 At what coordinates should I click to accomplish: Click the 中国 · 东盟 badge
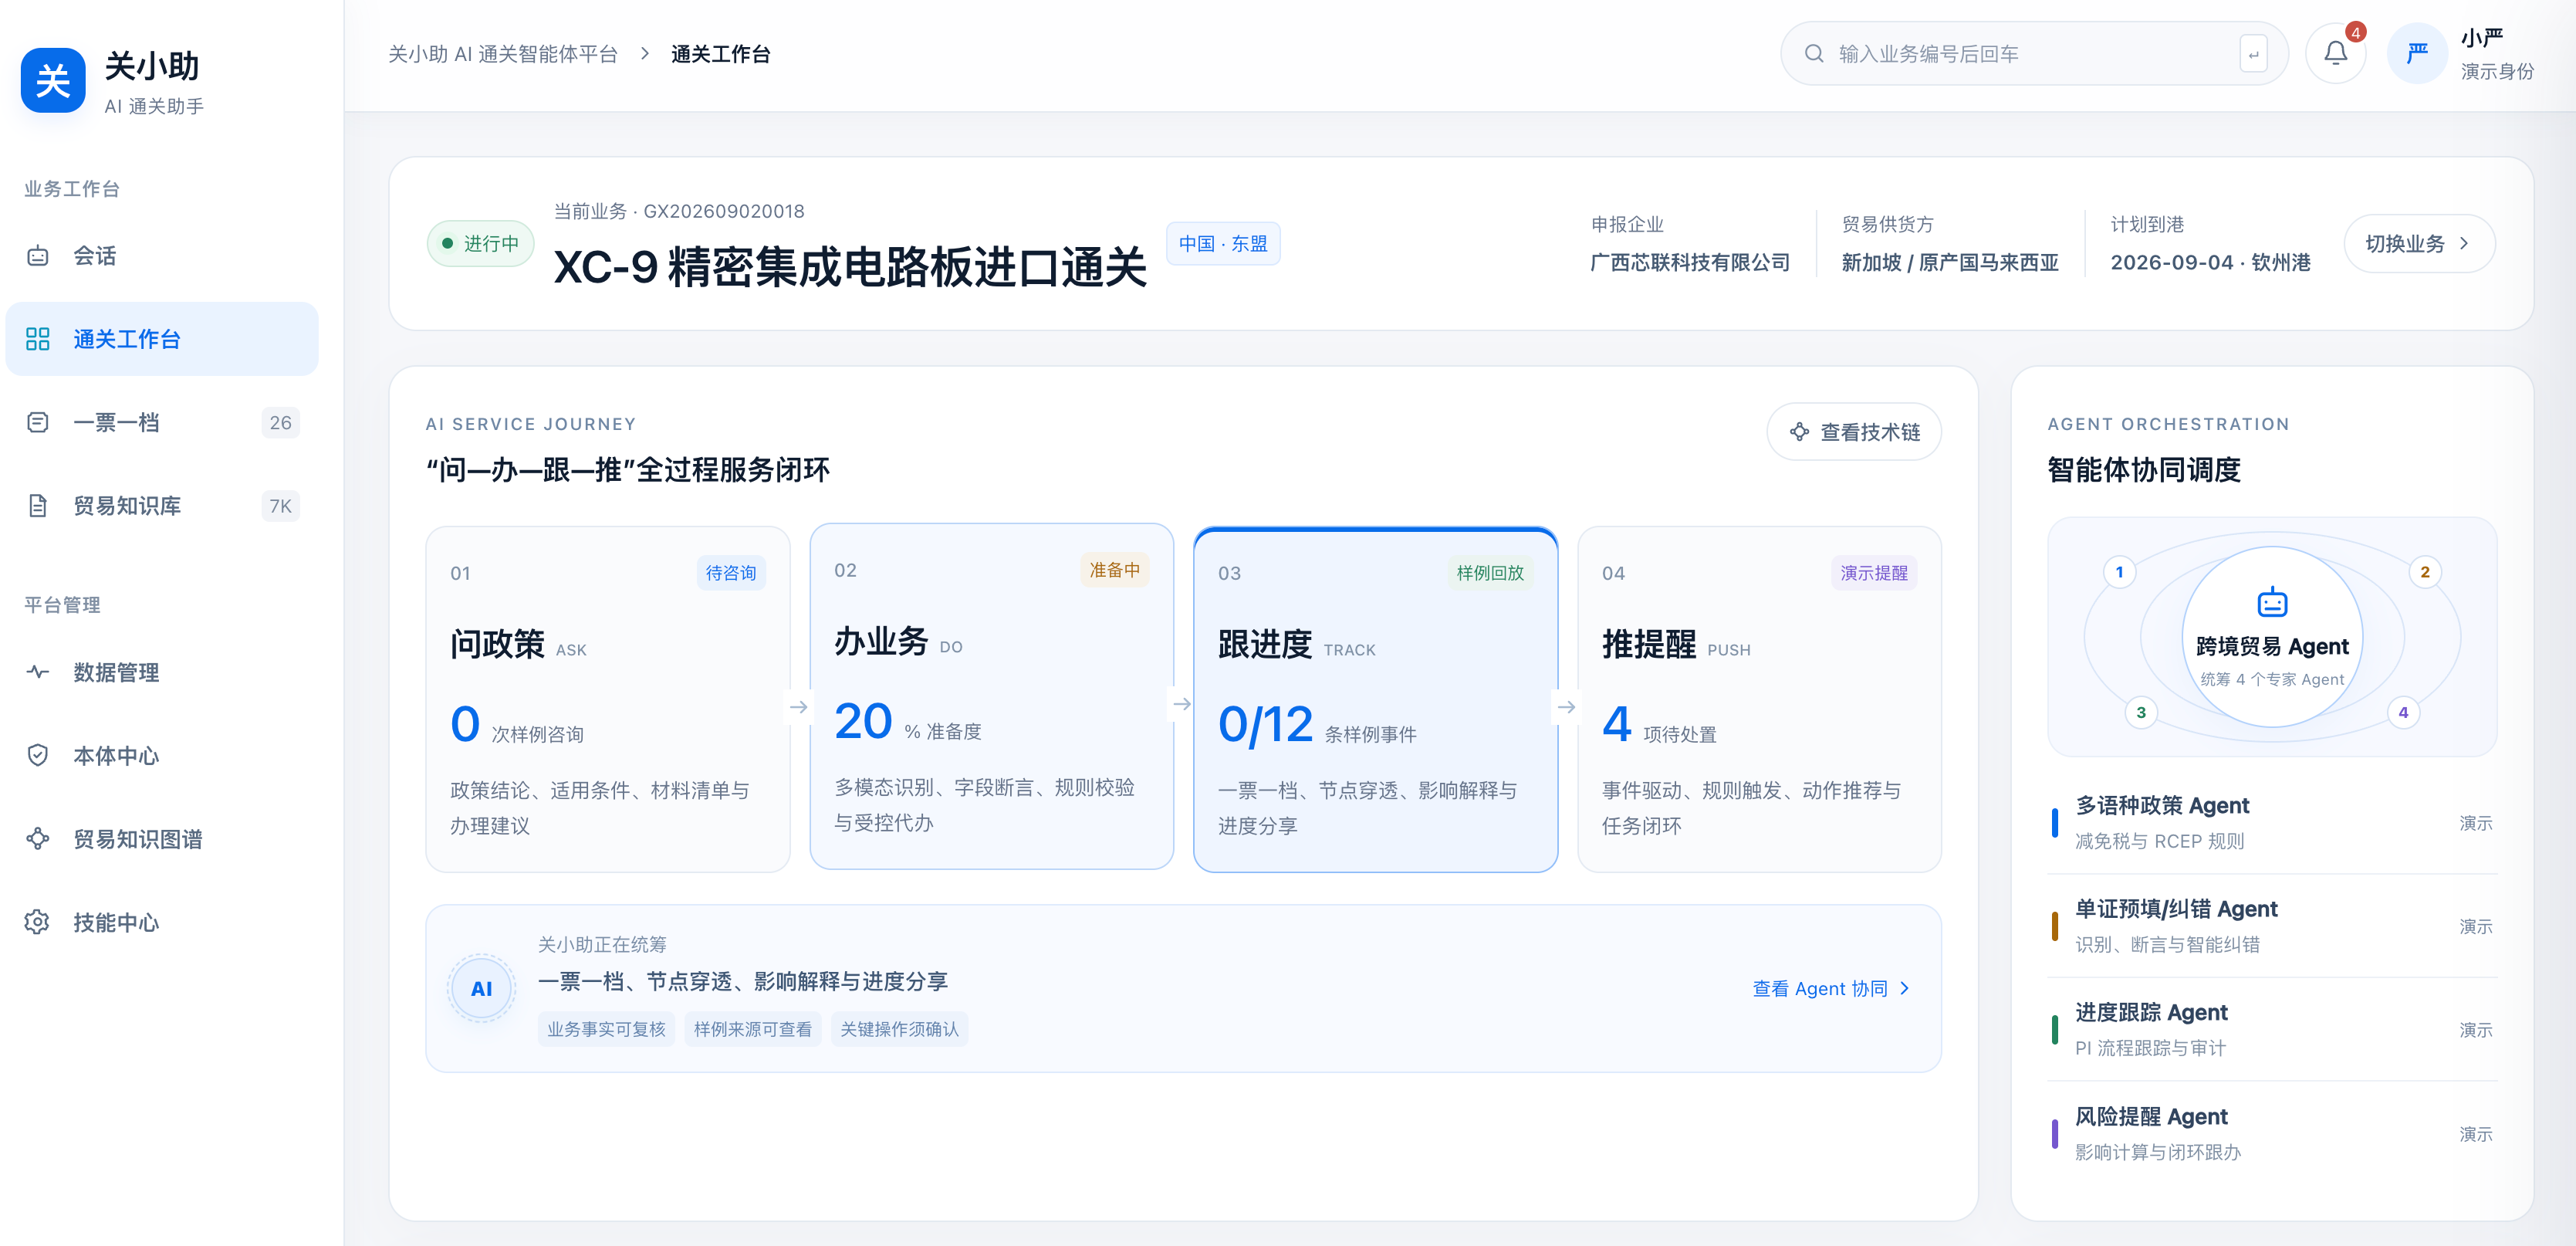point(1223,243)
